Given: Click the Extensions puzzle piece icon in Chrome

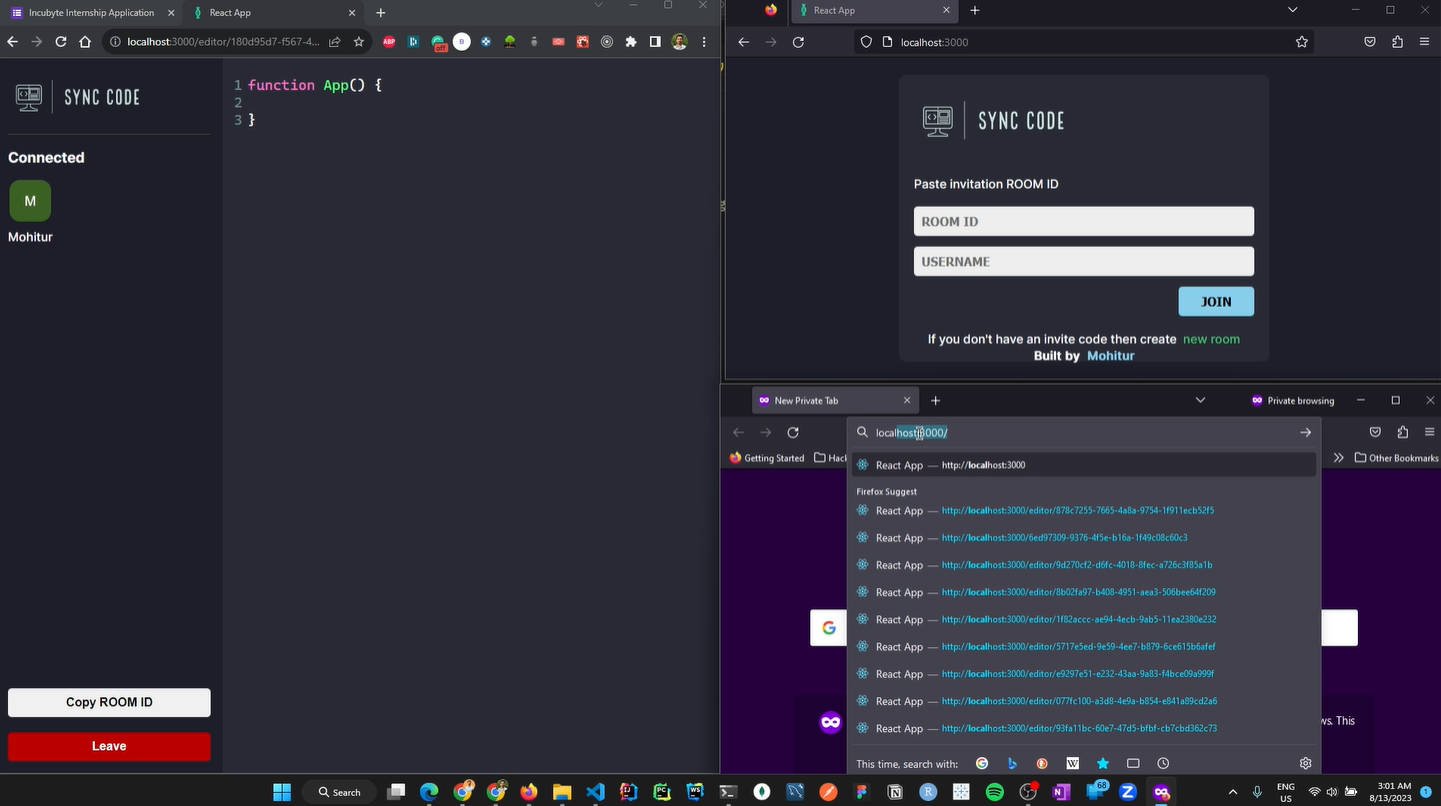Looking at the screenshot, I should [630, 41].
